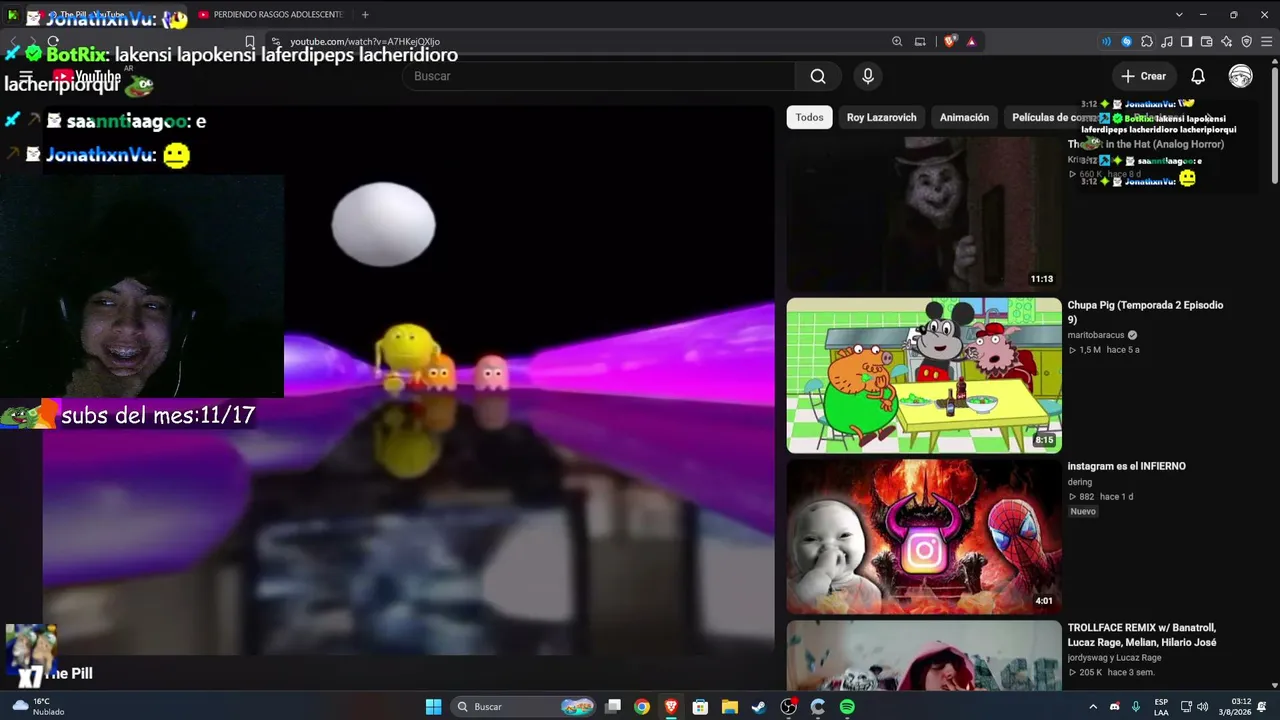Screen dimensions: 1280x720
Task: Open Steam from the taskbar
Action: tap(759, 707)
